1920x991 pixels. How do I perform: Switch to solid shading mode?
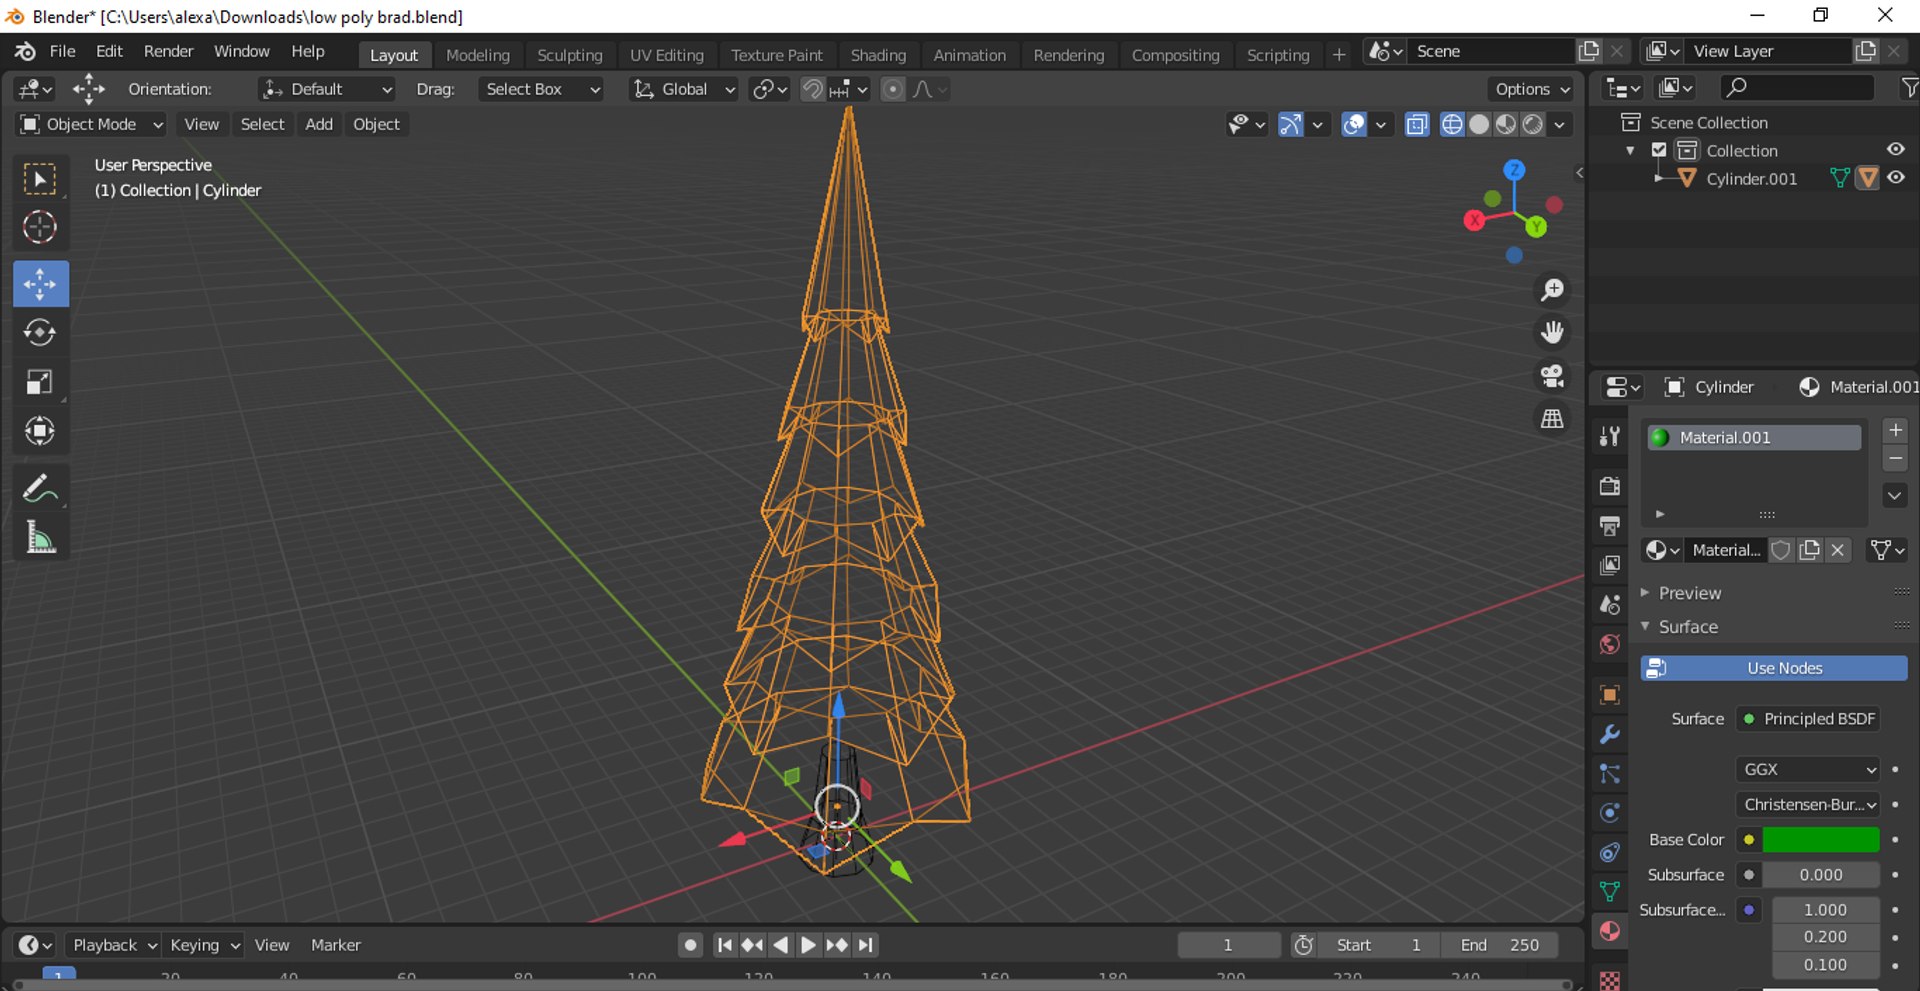[x=1479, y=124]
